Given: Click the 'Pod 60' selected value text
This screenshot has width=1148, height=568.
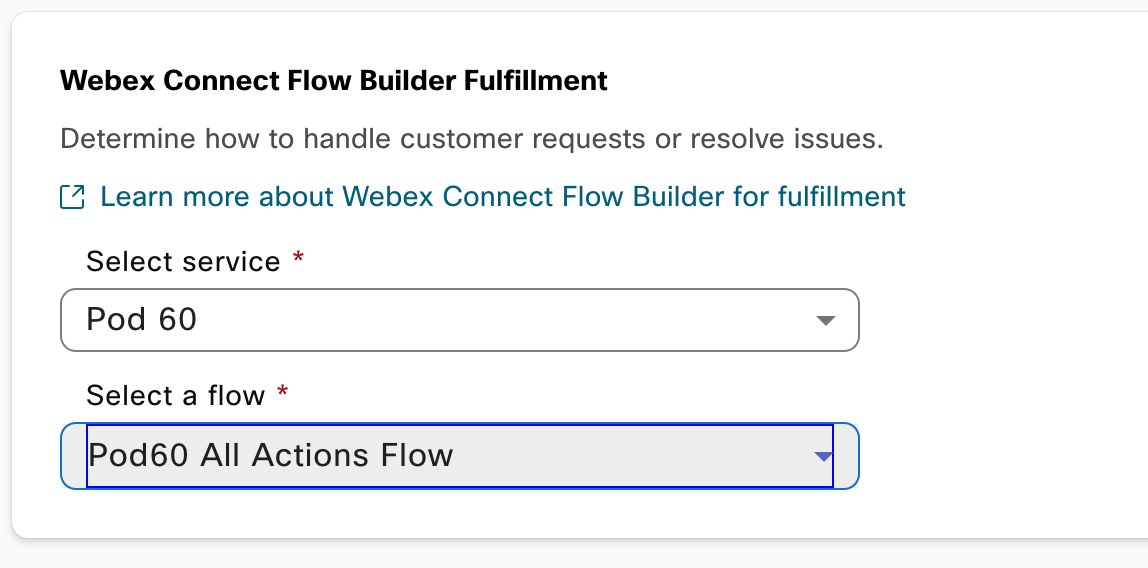Looking at the screenshot, I should (142, 320).
